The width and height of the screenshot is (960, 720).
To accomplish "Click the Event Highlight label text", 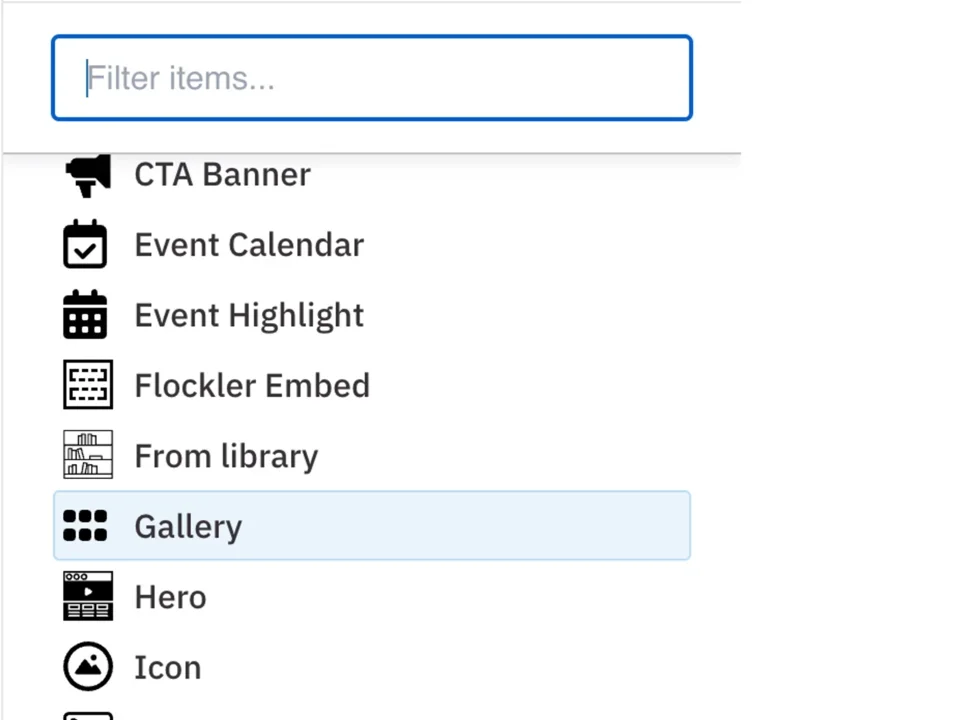I will (x=249, y=315).
